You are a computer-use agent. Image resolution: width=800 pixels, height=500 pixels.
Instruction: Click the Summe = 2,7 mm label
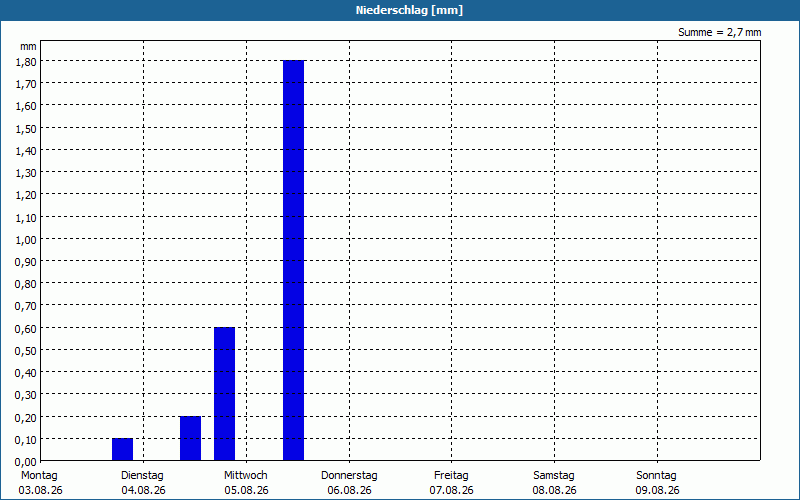click(719, 32)
